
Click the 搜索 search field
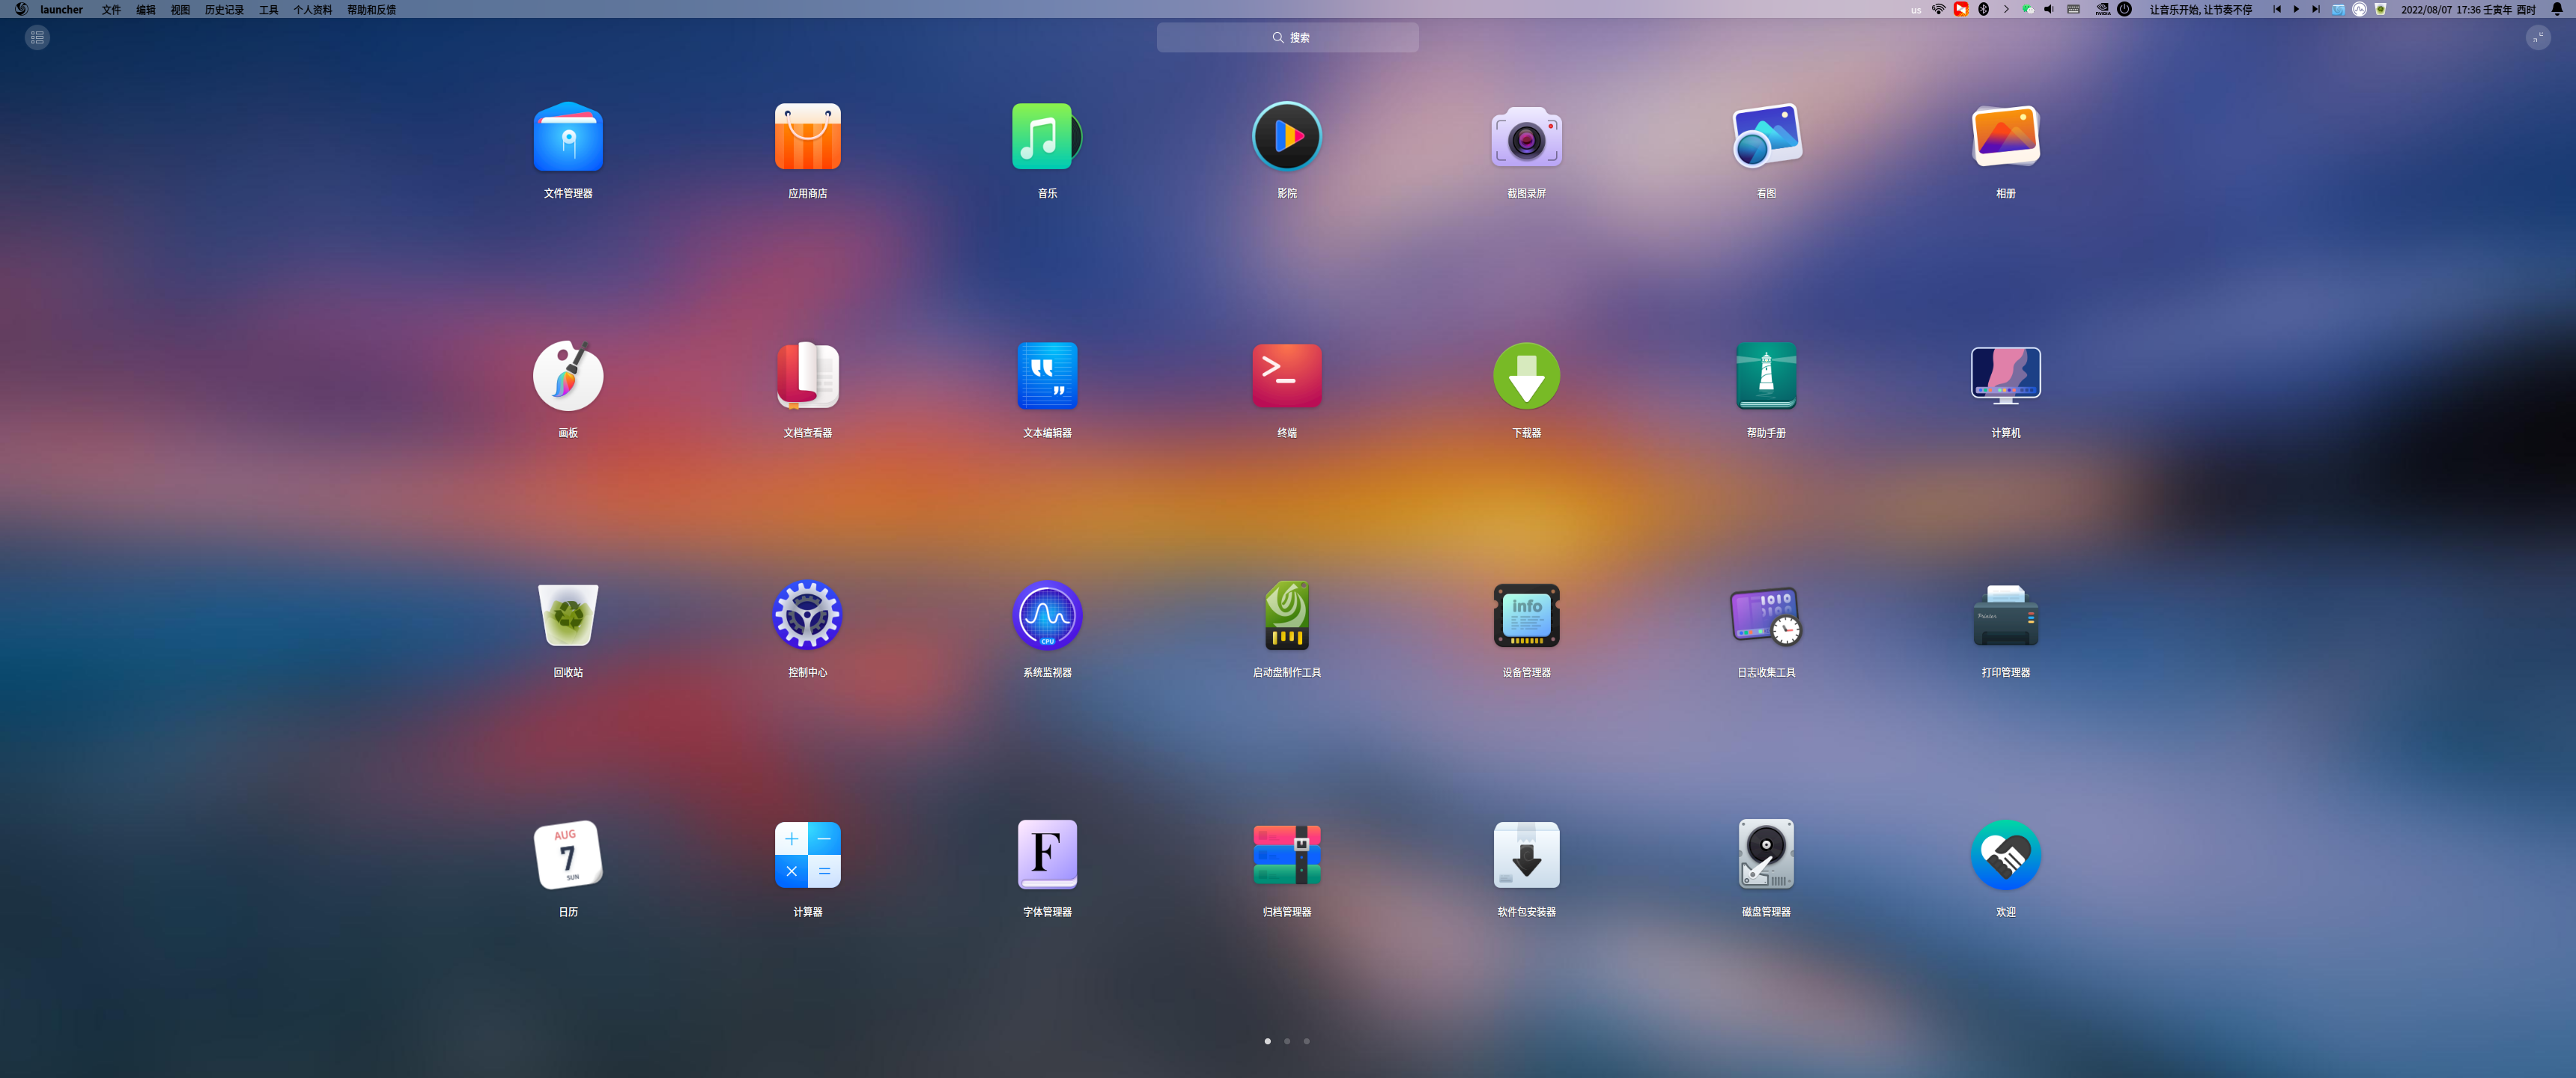[1287, 38]
